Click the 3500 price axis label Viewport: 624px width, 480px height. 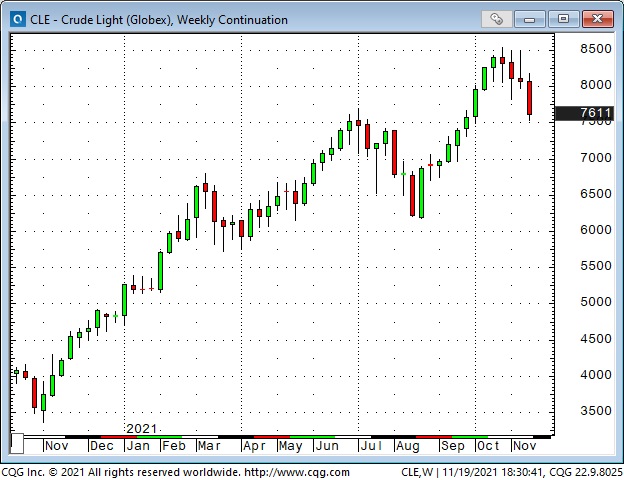(x=596, y=411)
